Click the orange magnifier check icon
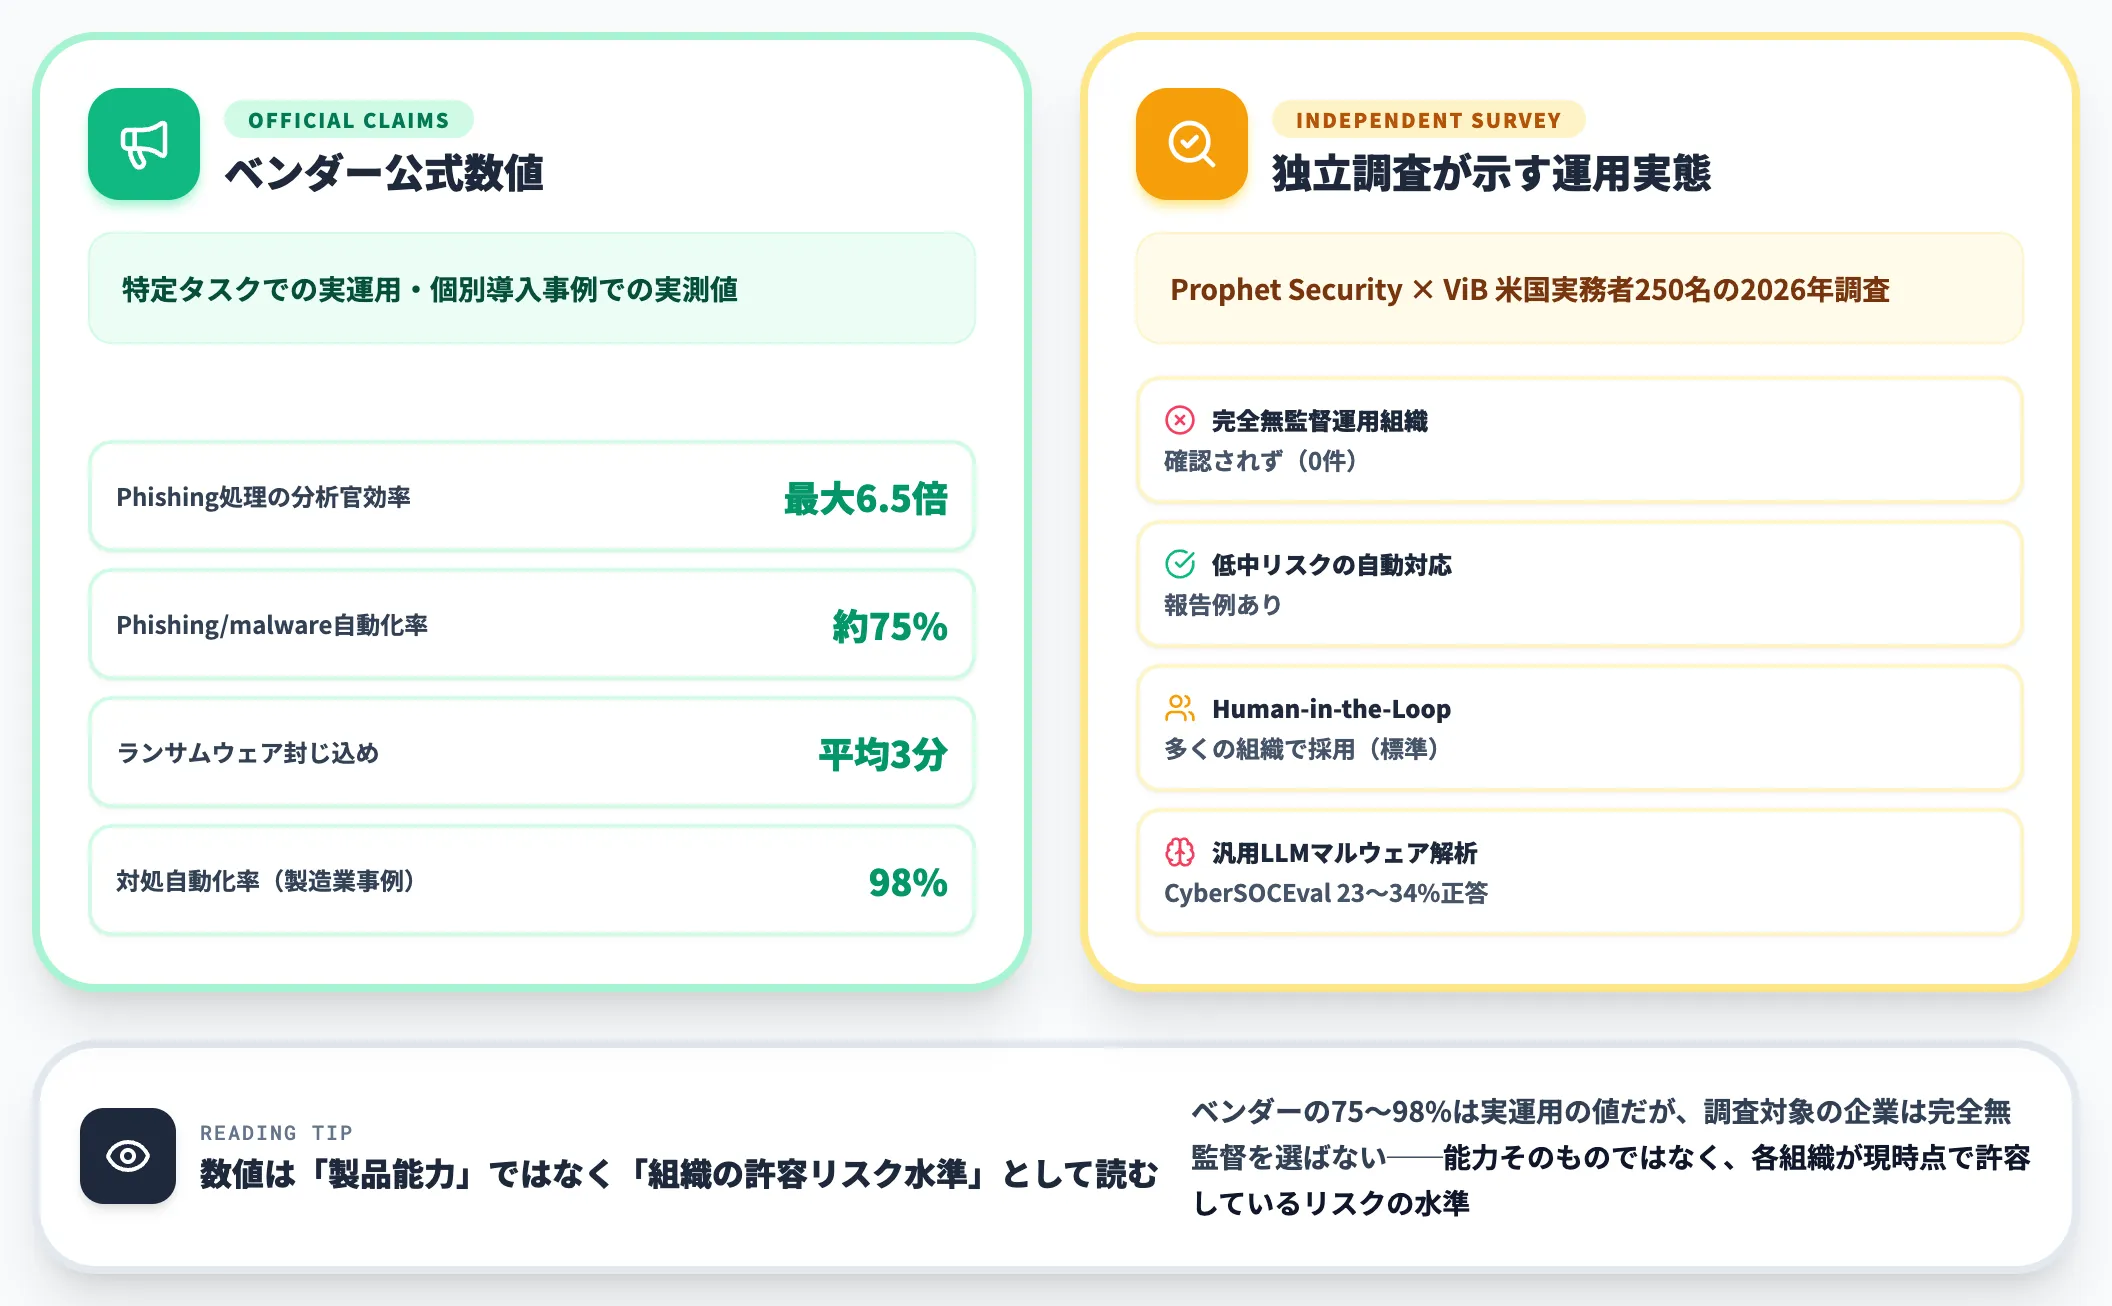Image resolution: width=2112 pixels, height=1306 pixels. (1192, 144)
